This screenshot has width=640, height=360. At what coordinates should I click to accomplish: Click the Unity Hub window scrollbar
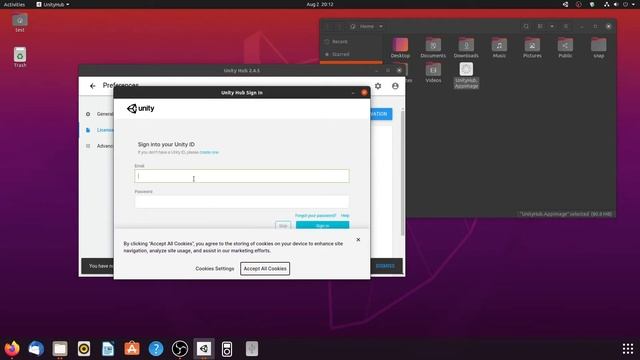tap(402, 173)
